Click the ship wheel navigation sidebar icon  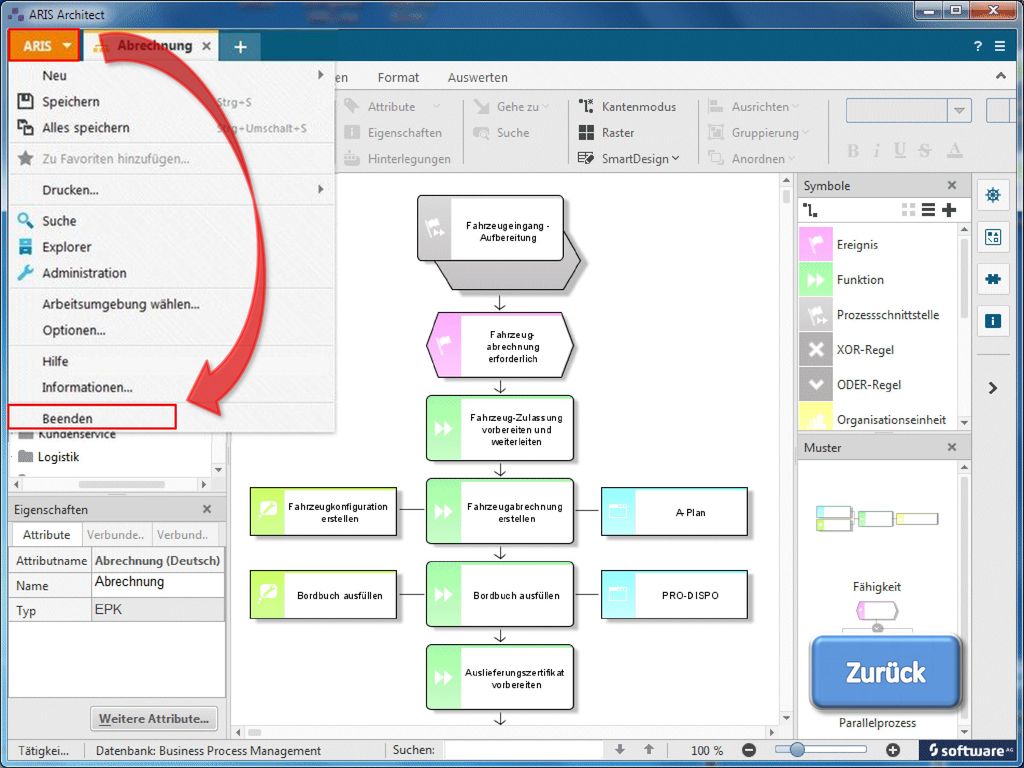993,195
